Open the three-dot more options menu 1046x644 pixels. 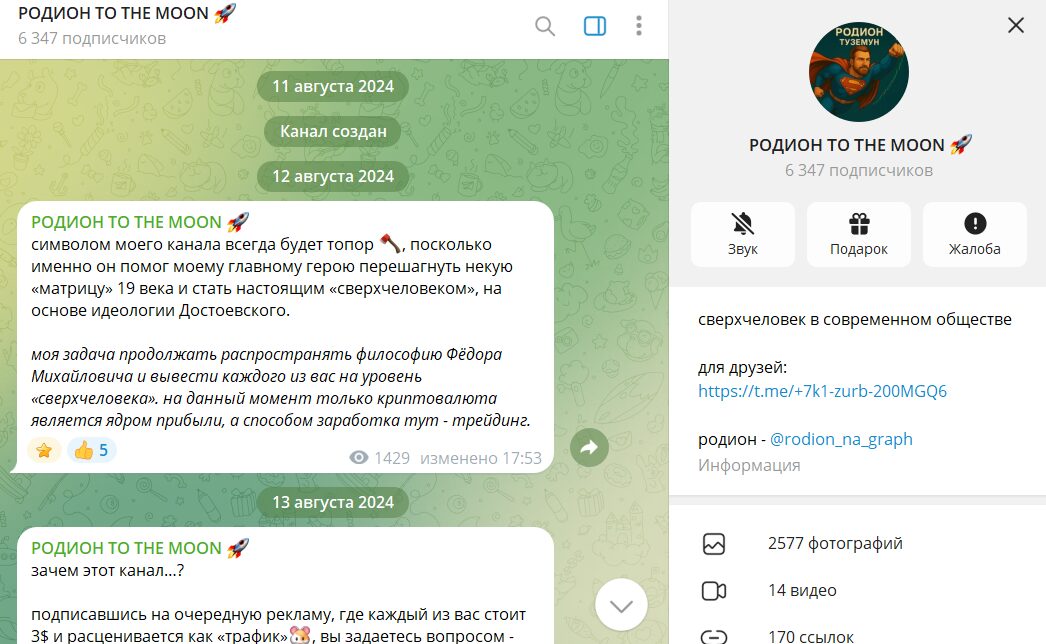[x=638, y=26]
